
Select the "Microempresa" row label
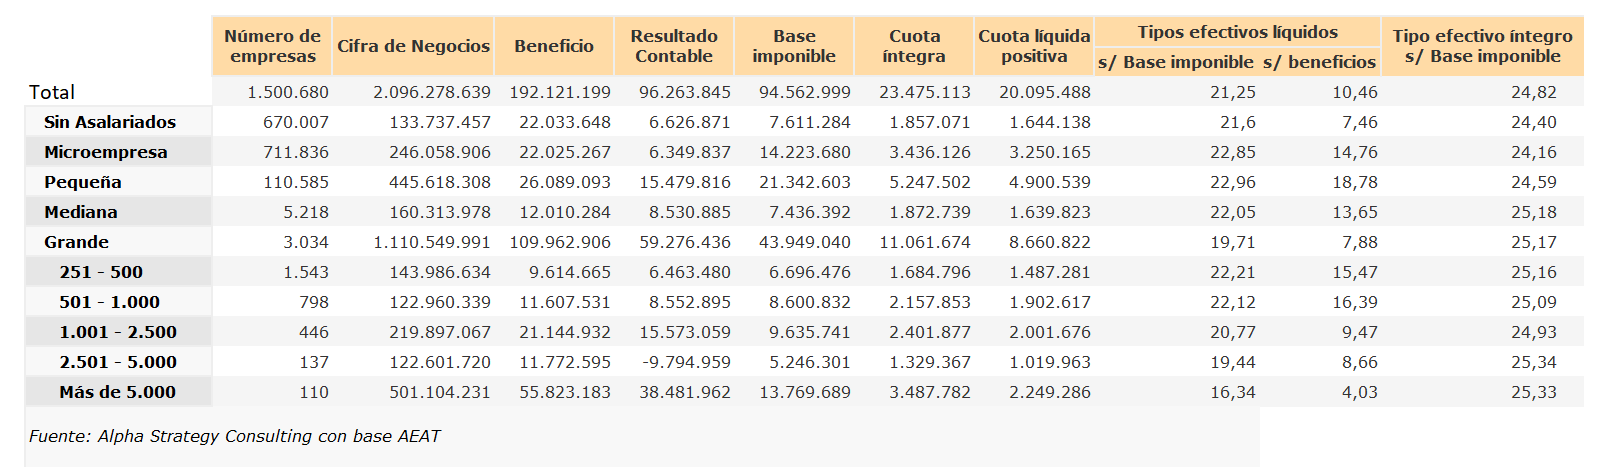(106, 152)
